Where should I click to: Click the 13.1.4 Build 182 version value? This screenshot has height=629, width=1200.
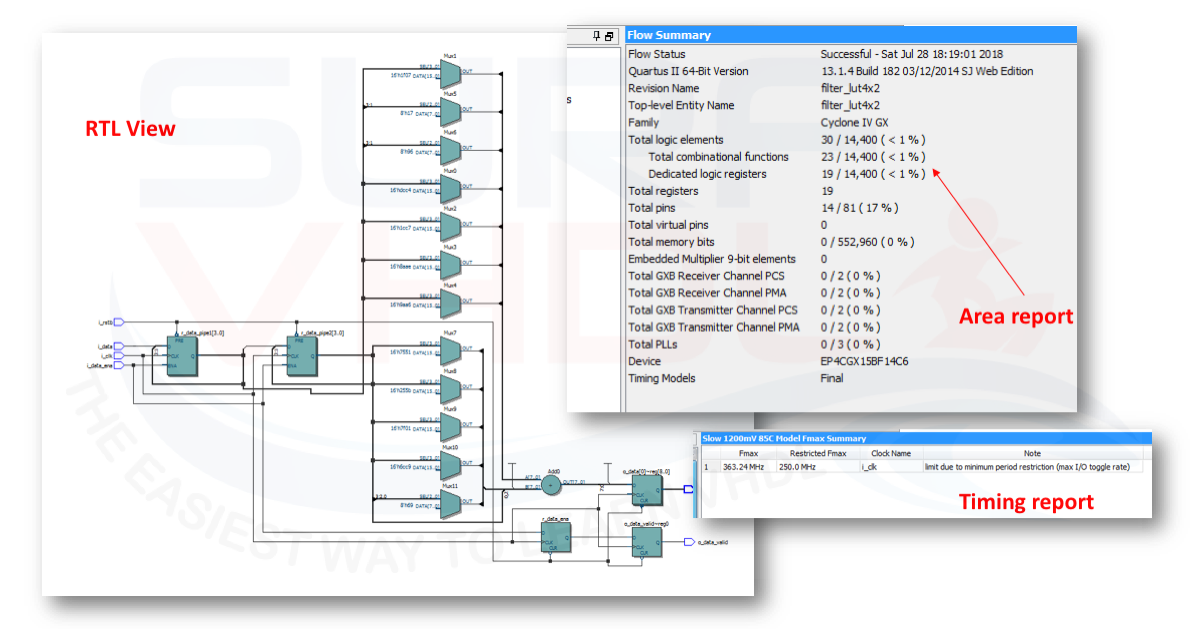pos(927,71)
